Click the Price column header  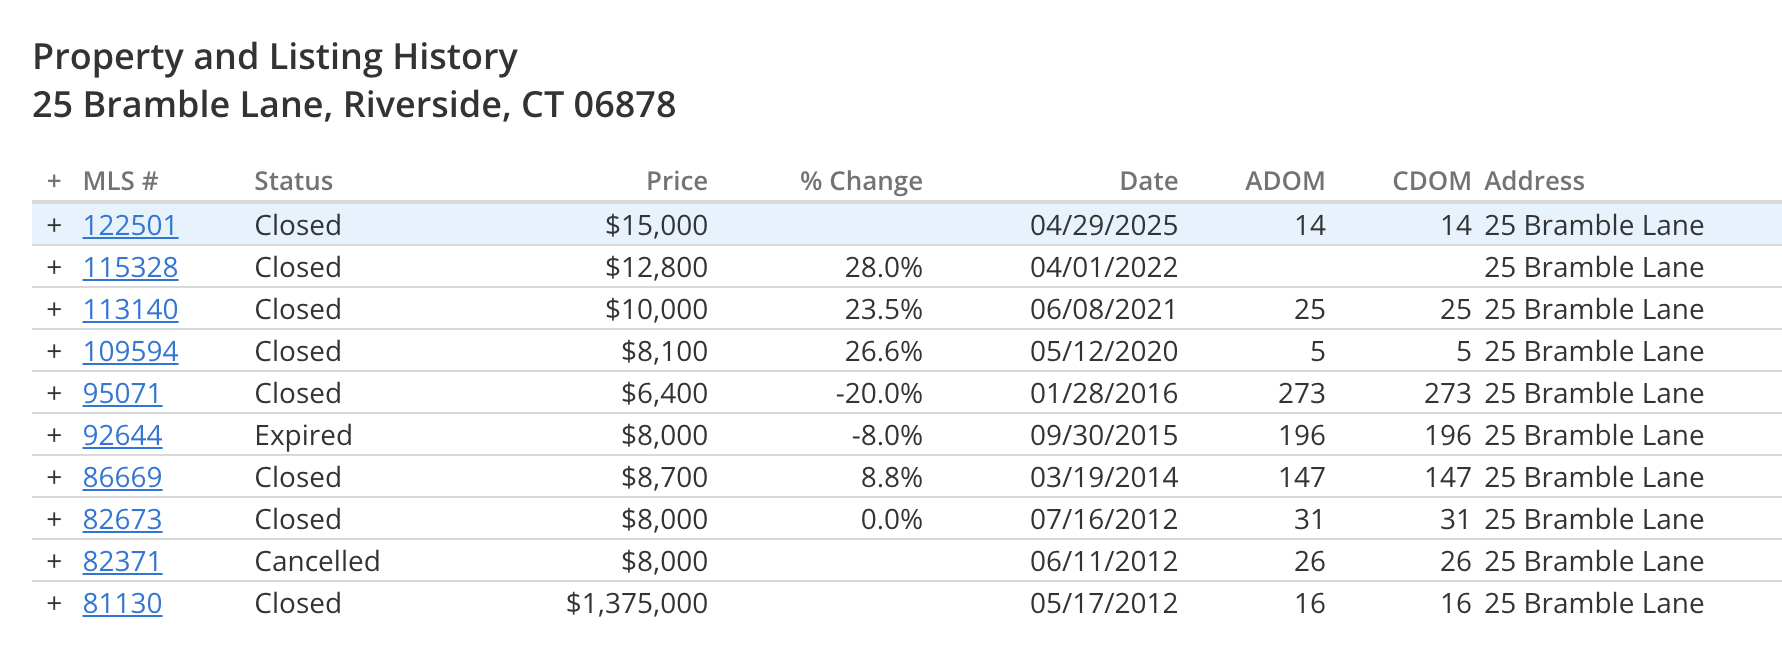coord(677,181)
